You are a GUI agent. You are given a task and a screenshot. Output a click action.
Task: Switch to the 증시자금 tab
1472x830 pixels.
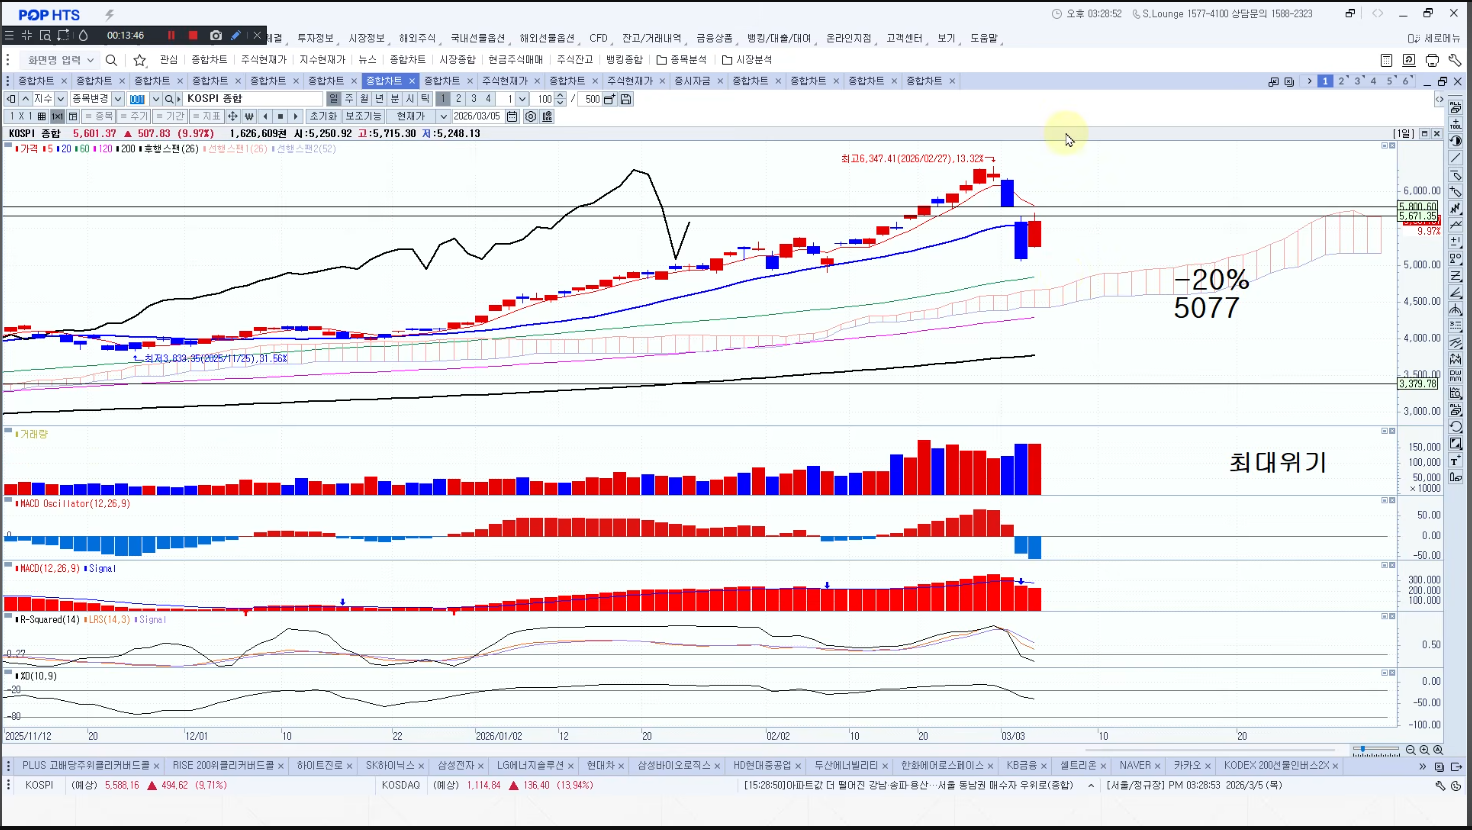click(692, 81)
